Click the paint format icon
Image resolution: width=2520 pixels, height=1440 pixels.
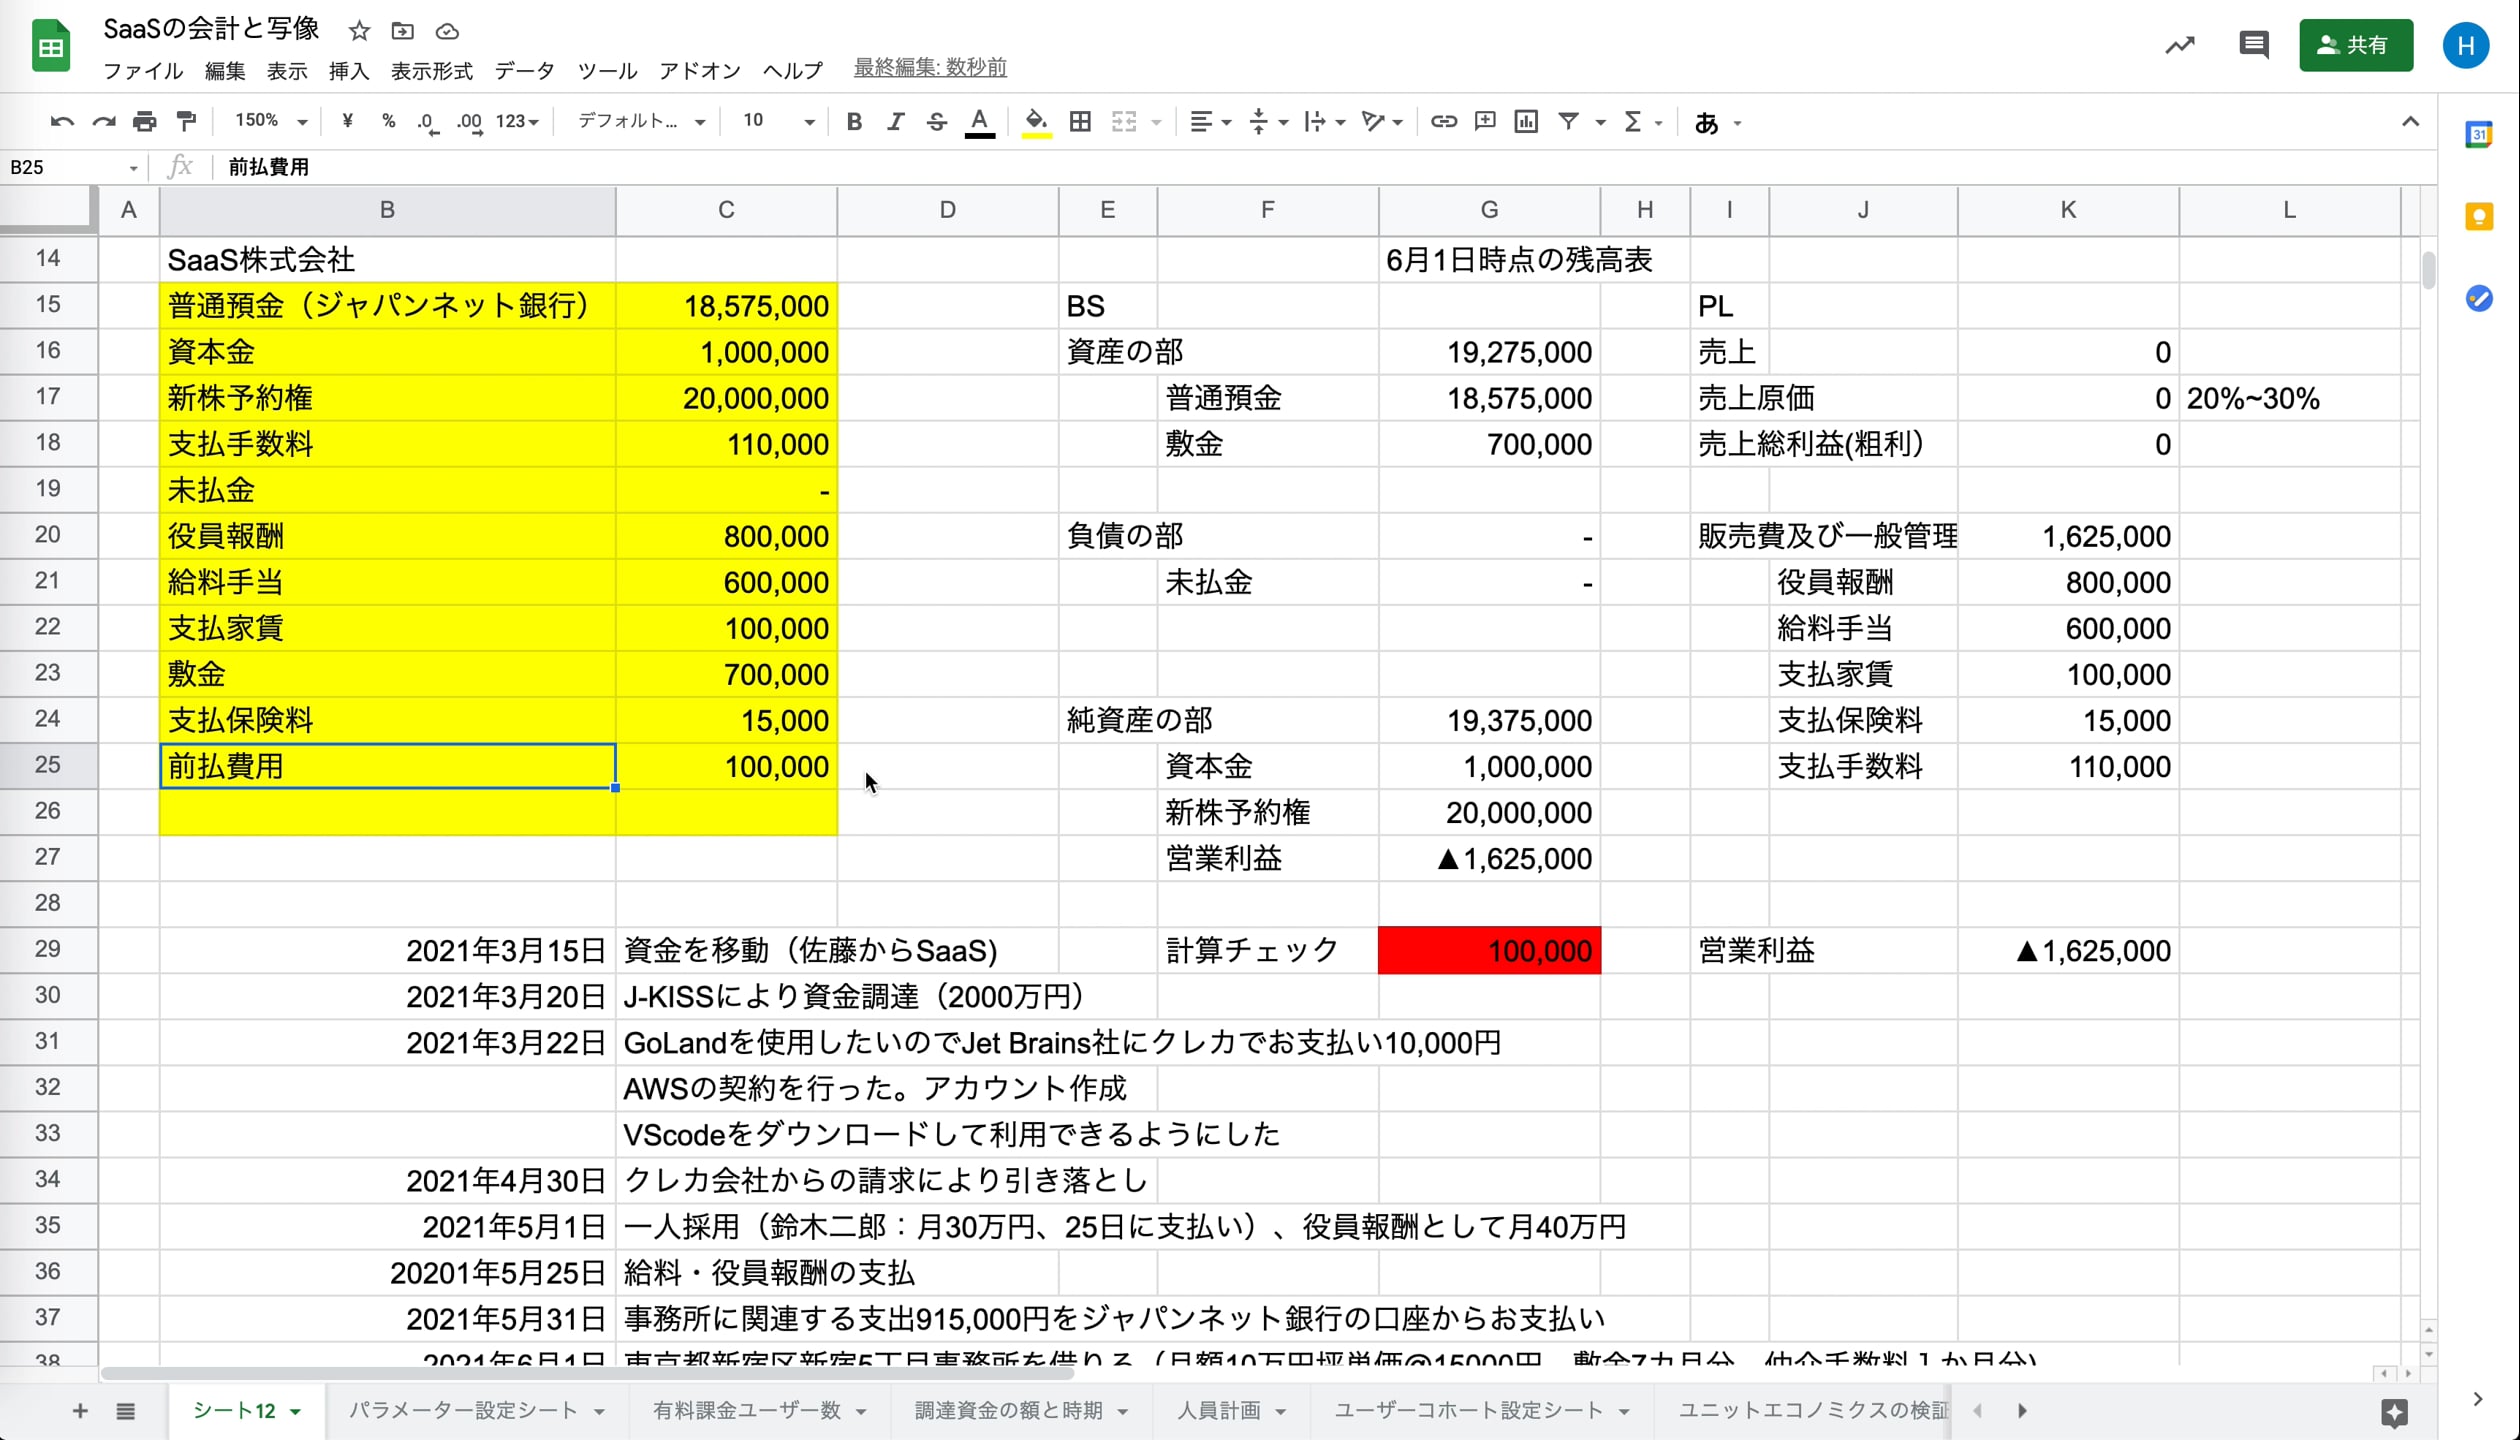(186, 121)
